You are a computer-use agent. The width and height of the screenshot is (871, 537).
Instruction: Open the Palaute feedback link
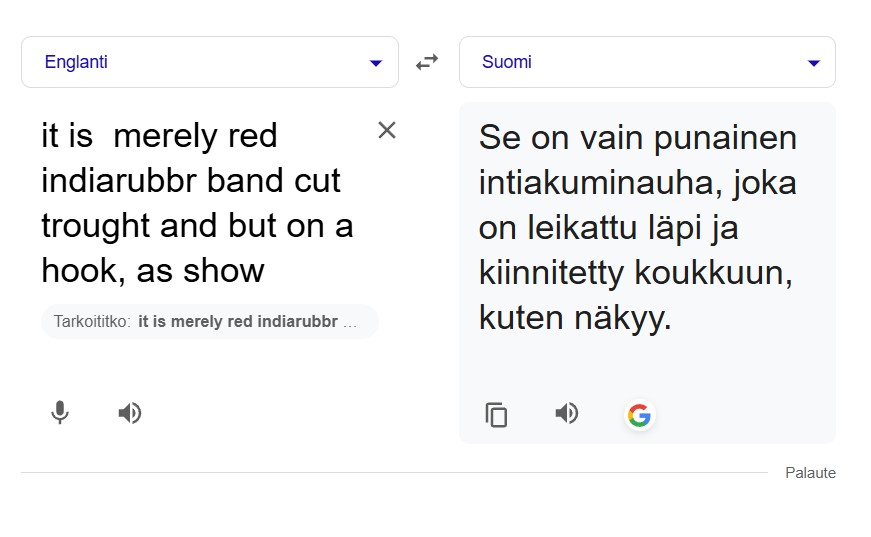pyautogui.click(x=810, y=473)
